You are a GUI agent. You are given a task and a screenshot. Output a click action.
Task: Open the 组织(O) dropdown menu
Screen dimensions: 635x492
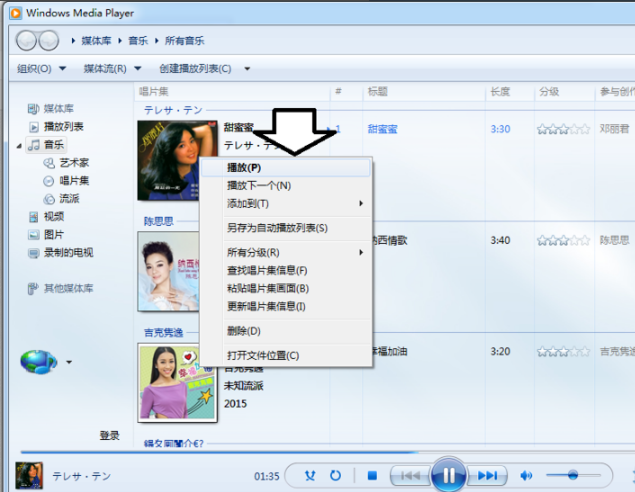coord(41,69)
